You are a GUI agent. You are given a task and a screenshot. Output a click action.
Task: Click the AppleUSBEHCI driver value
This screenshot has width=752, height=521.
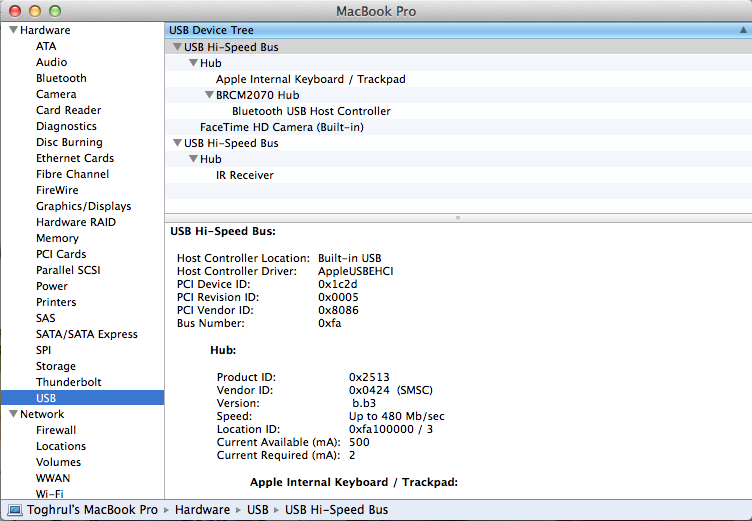(355, 271)
